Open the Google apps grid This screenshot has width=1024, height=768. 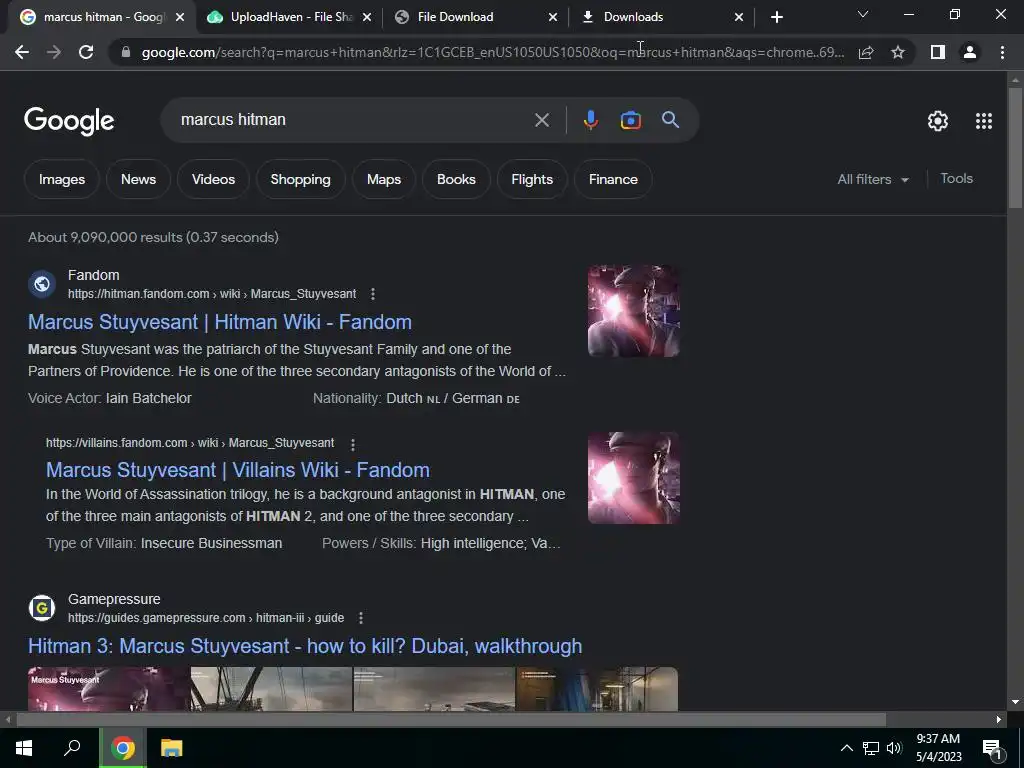[x=984, y=121]
